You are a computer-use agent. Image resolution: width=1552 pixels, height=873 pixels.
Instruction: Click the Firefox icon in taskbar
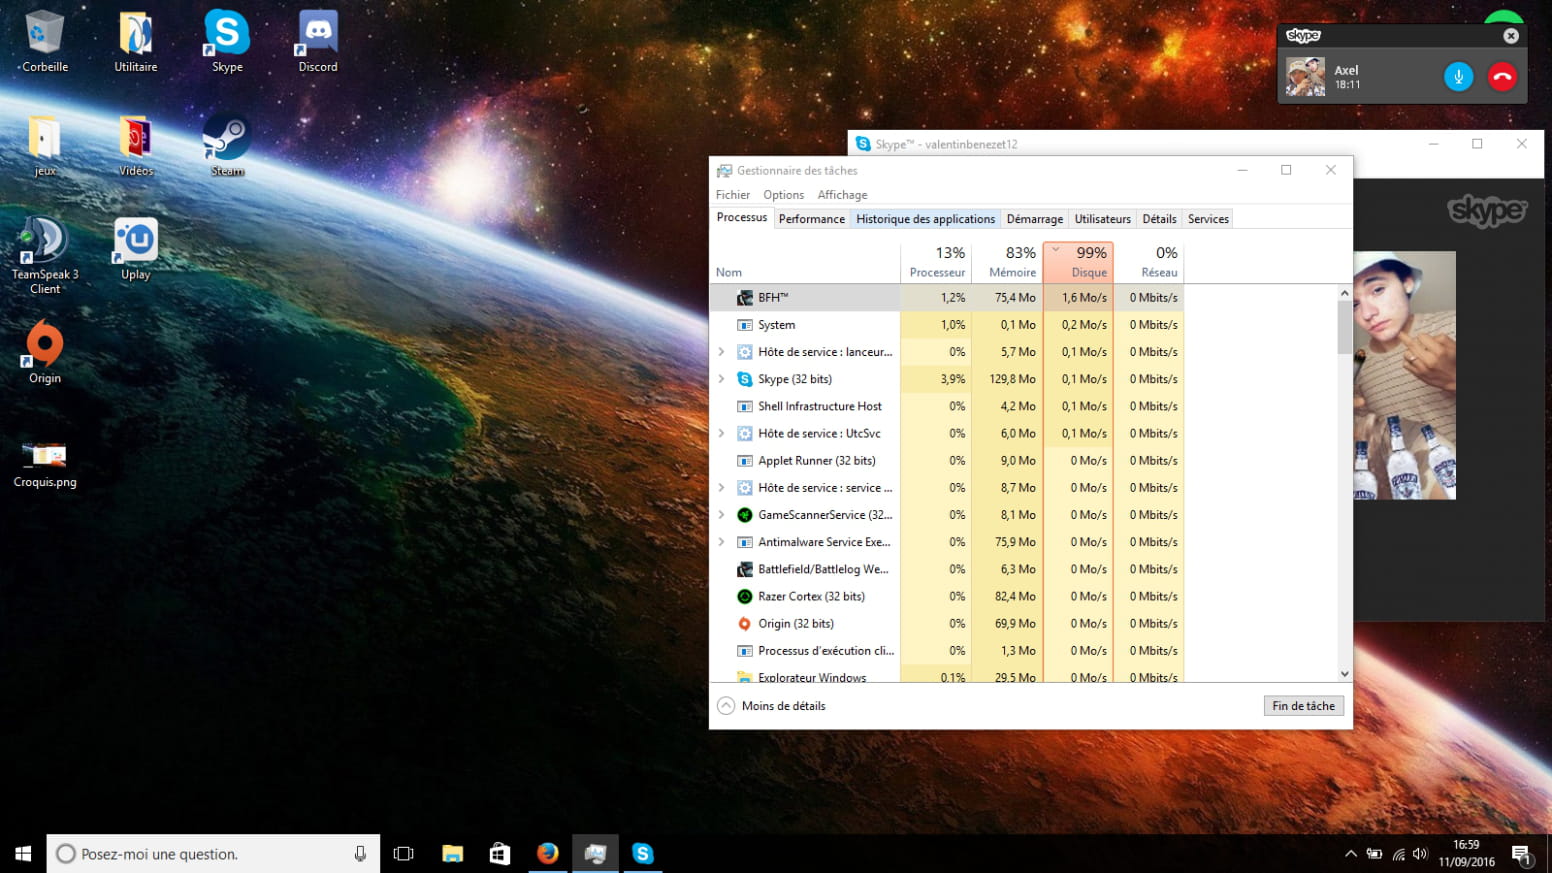click(547, 853)
